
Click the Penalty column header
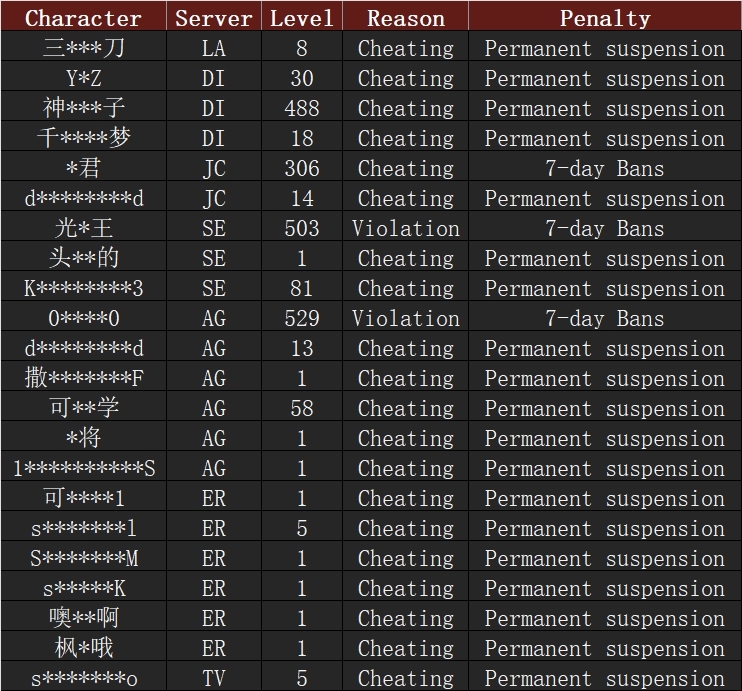point(605,18)
